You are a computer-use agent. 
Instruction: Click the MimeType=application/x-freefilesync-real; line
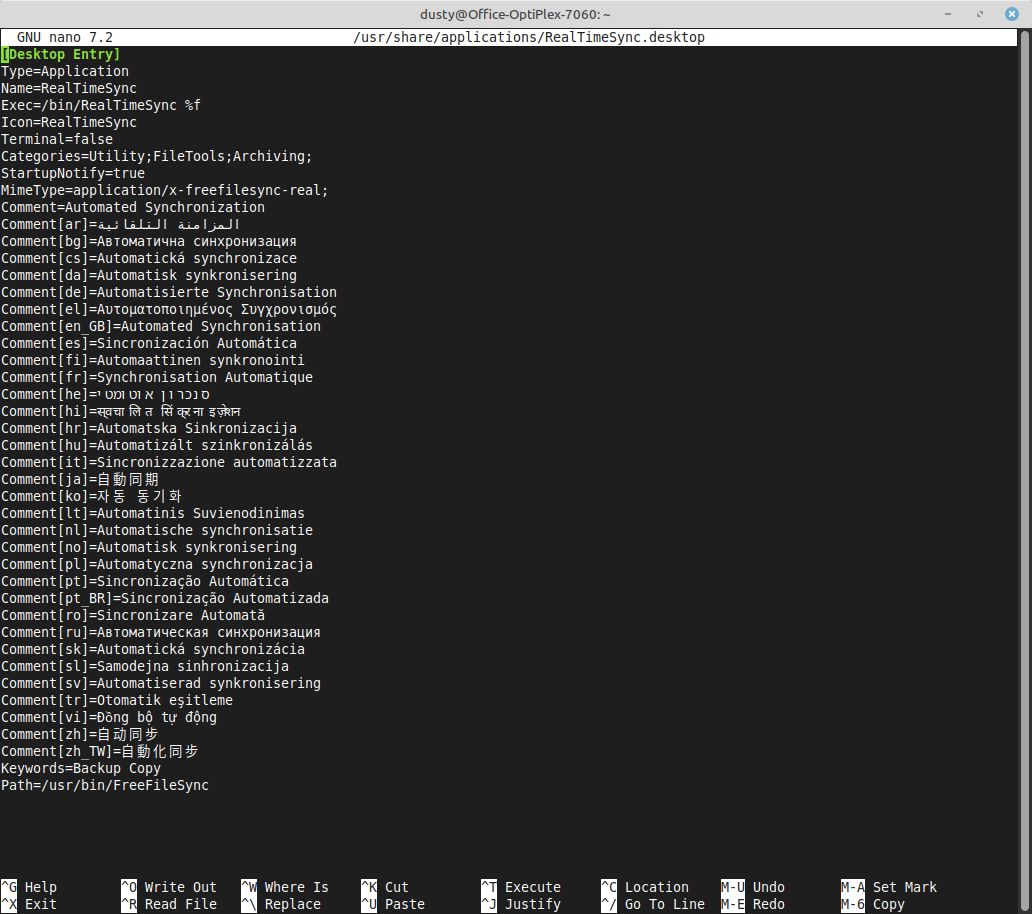point(165,190)
